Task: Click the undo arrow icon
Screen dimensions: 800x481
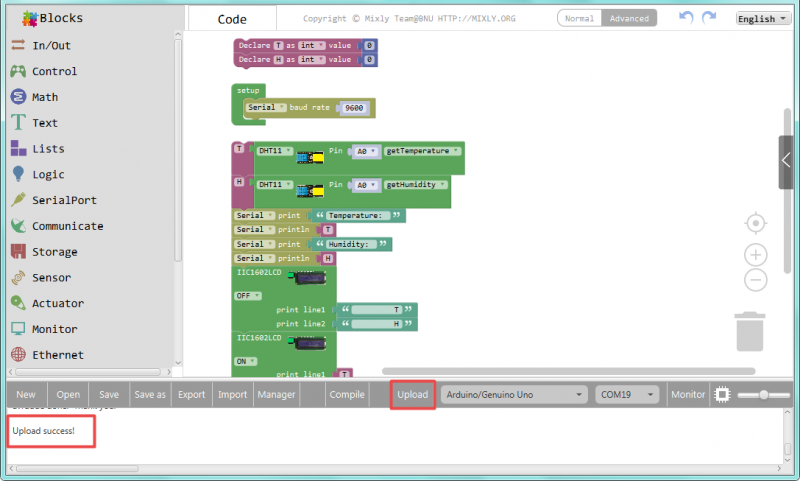Action: point(686,18)
